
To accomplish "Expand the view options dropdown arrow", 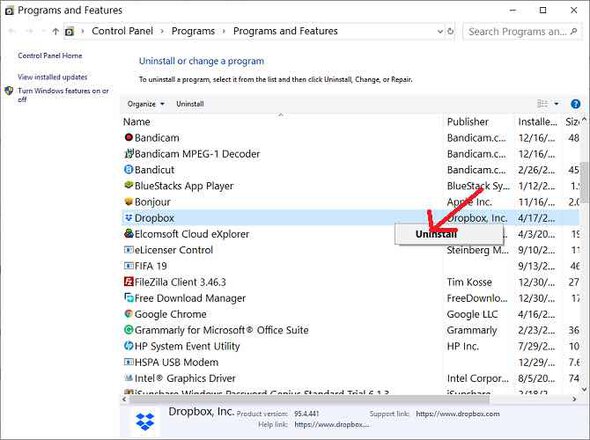I will pyautogui.click(x=556, y=104).
